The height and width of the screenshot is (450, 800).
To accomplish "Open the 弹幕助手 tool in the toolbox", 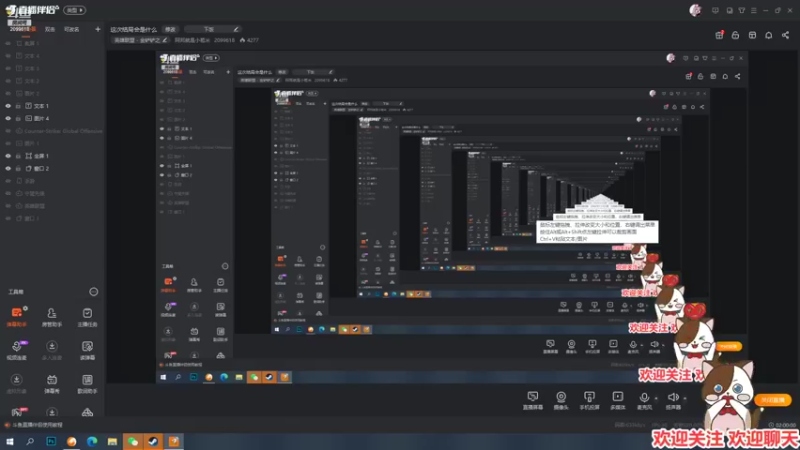I will click(16, 316).
